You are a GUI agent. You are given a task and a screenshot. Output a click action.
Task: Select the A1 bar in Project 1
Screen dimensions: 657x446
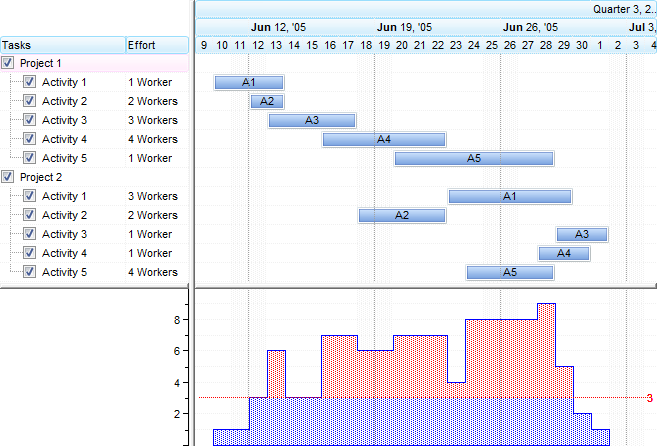point(248,82)
